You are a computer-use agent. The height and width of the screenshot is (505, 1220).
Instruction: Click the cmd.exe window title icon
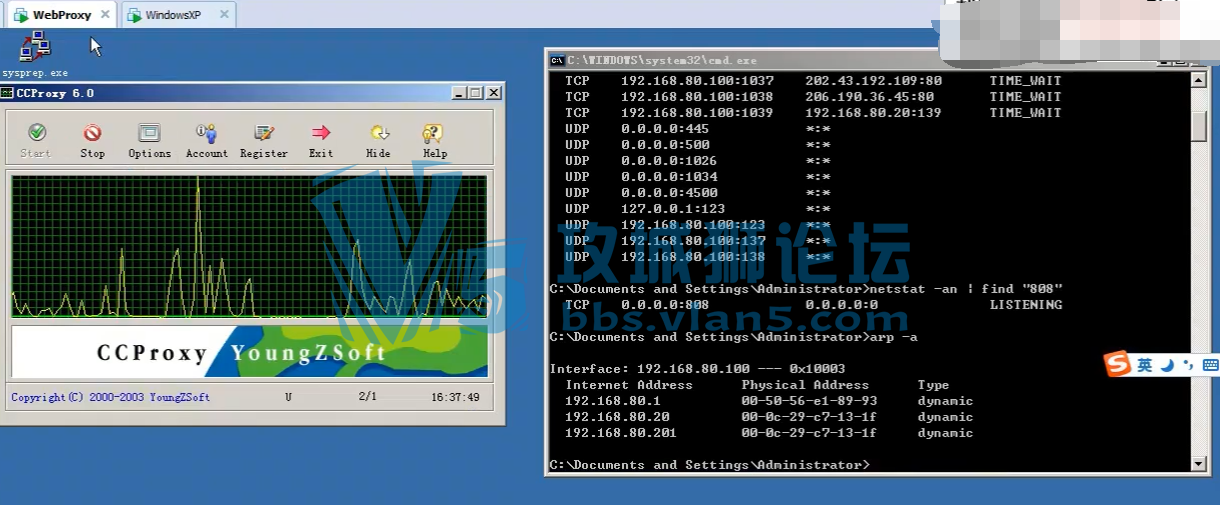coord(557,60)
